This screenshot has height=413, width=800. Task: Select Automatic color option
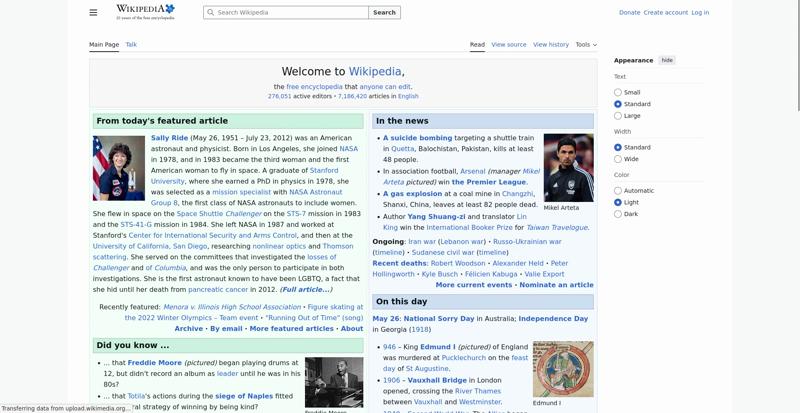click(618, 191)
